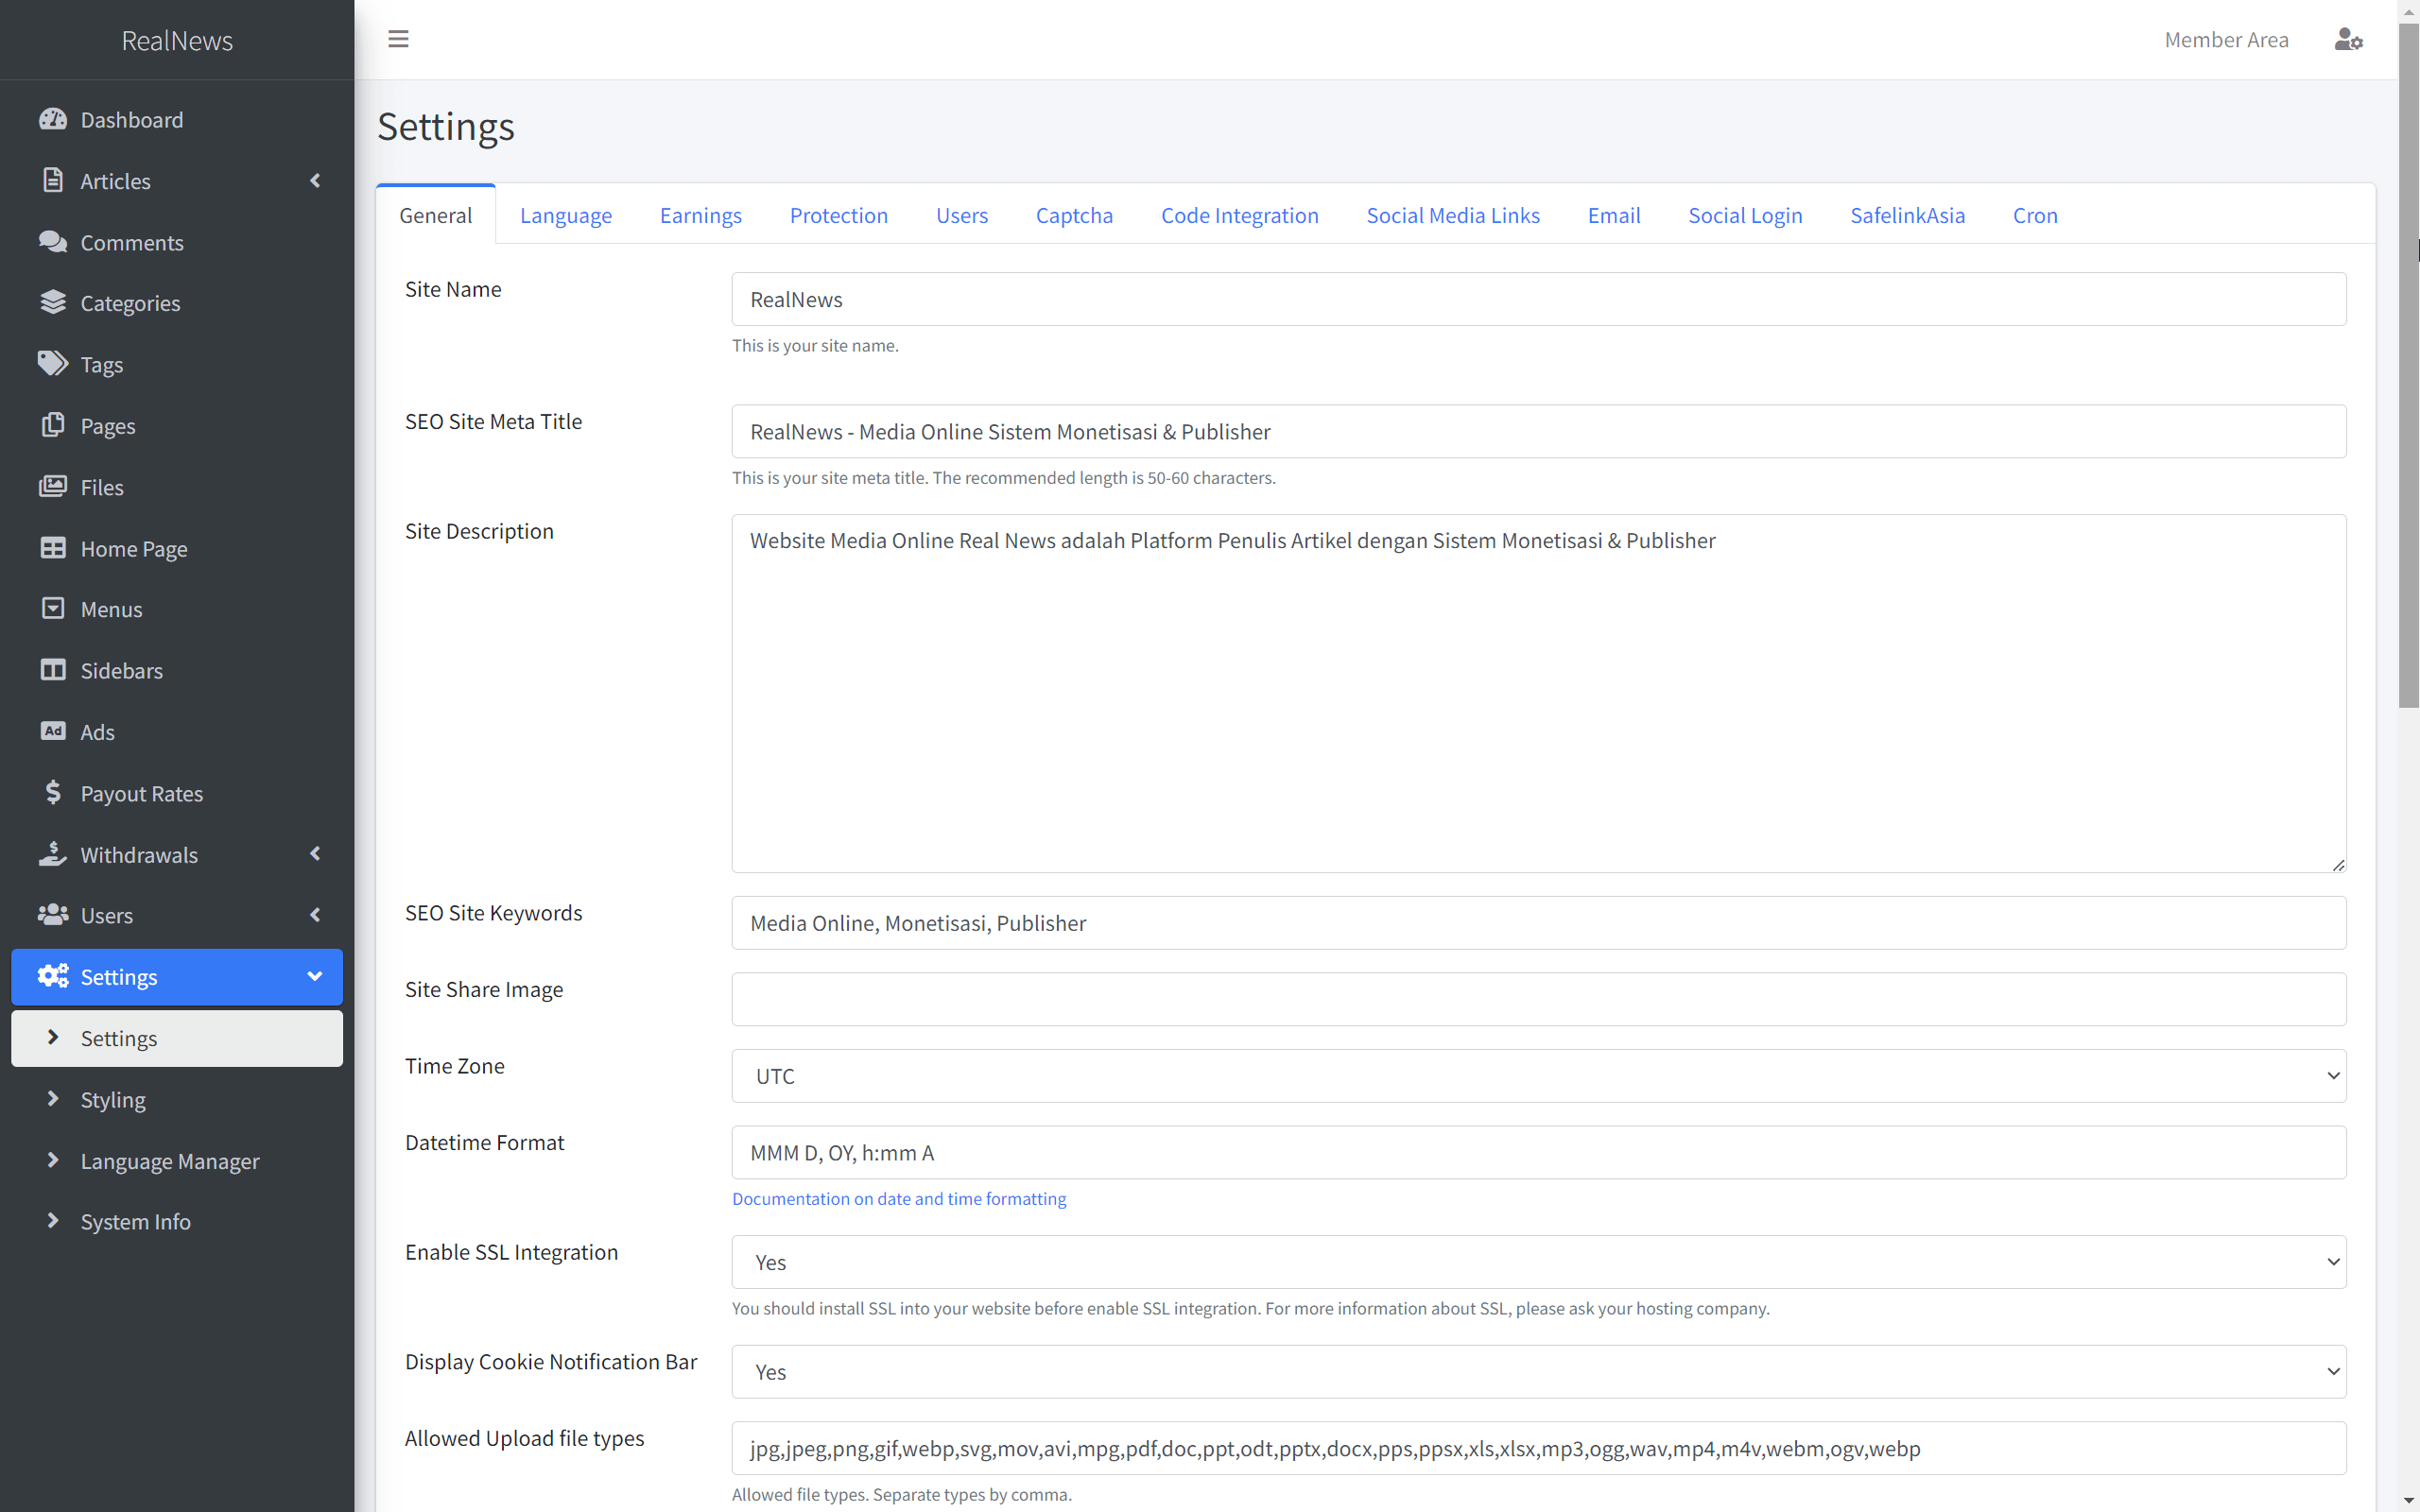Viewport: 2420px width, 1512px height.
Task: Click the Member Area link
Action: coord(2226,39)
